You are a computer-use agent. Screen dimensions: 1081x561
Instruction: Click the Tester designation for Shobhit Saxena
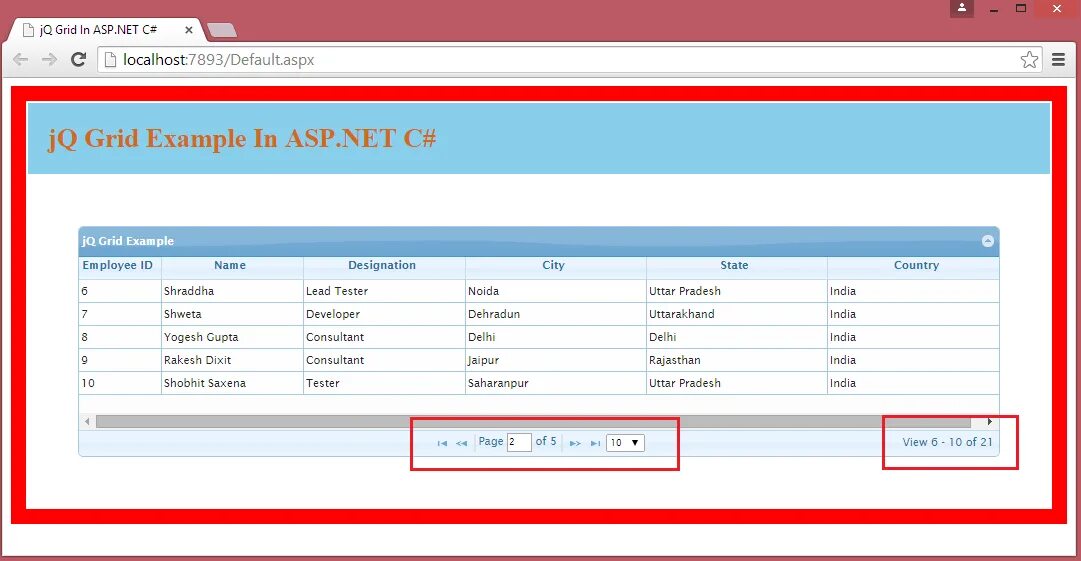(x=384, y=383)
